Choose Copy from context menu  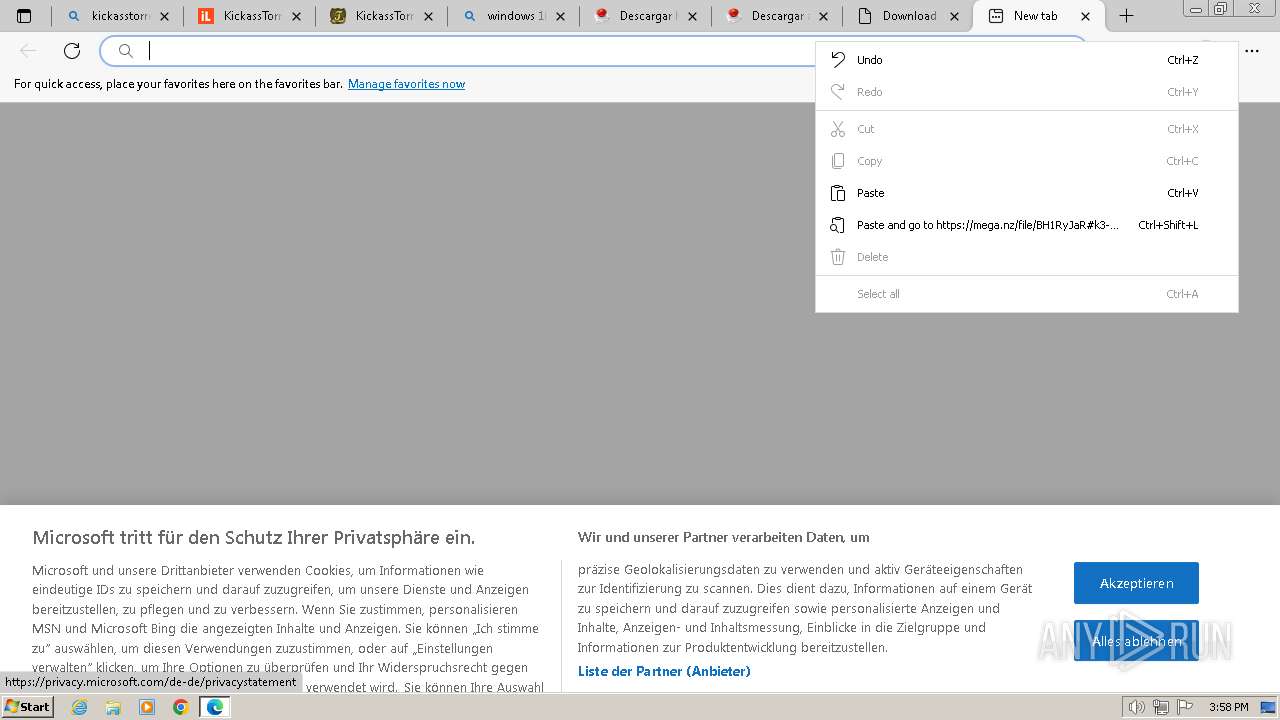[1027, 161]
